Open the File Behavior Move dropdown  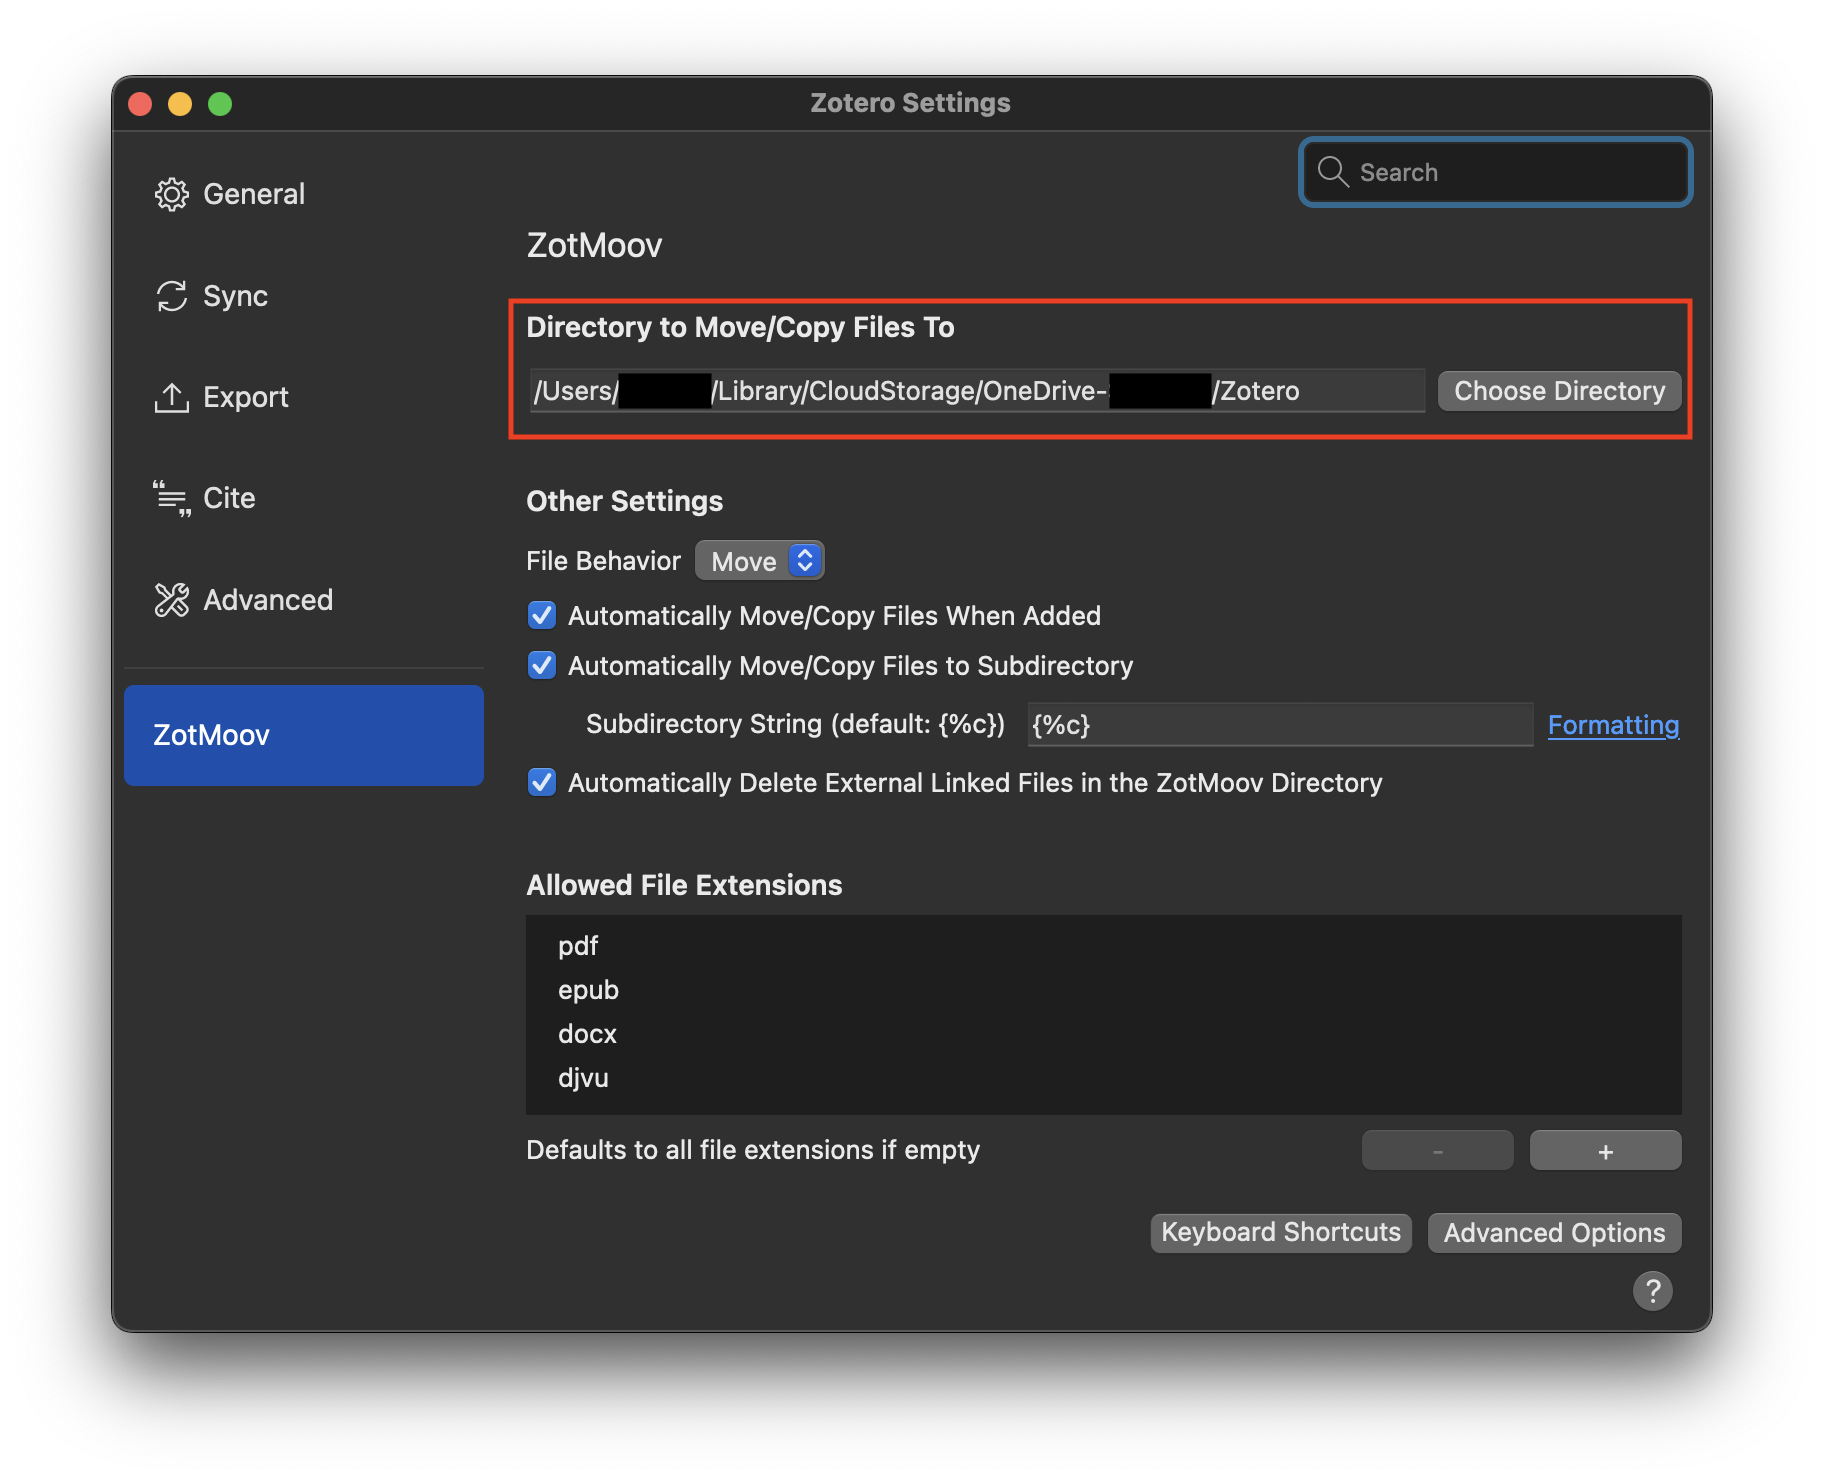760,561
